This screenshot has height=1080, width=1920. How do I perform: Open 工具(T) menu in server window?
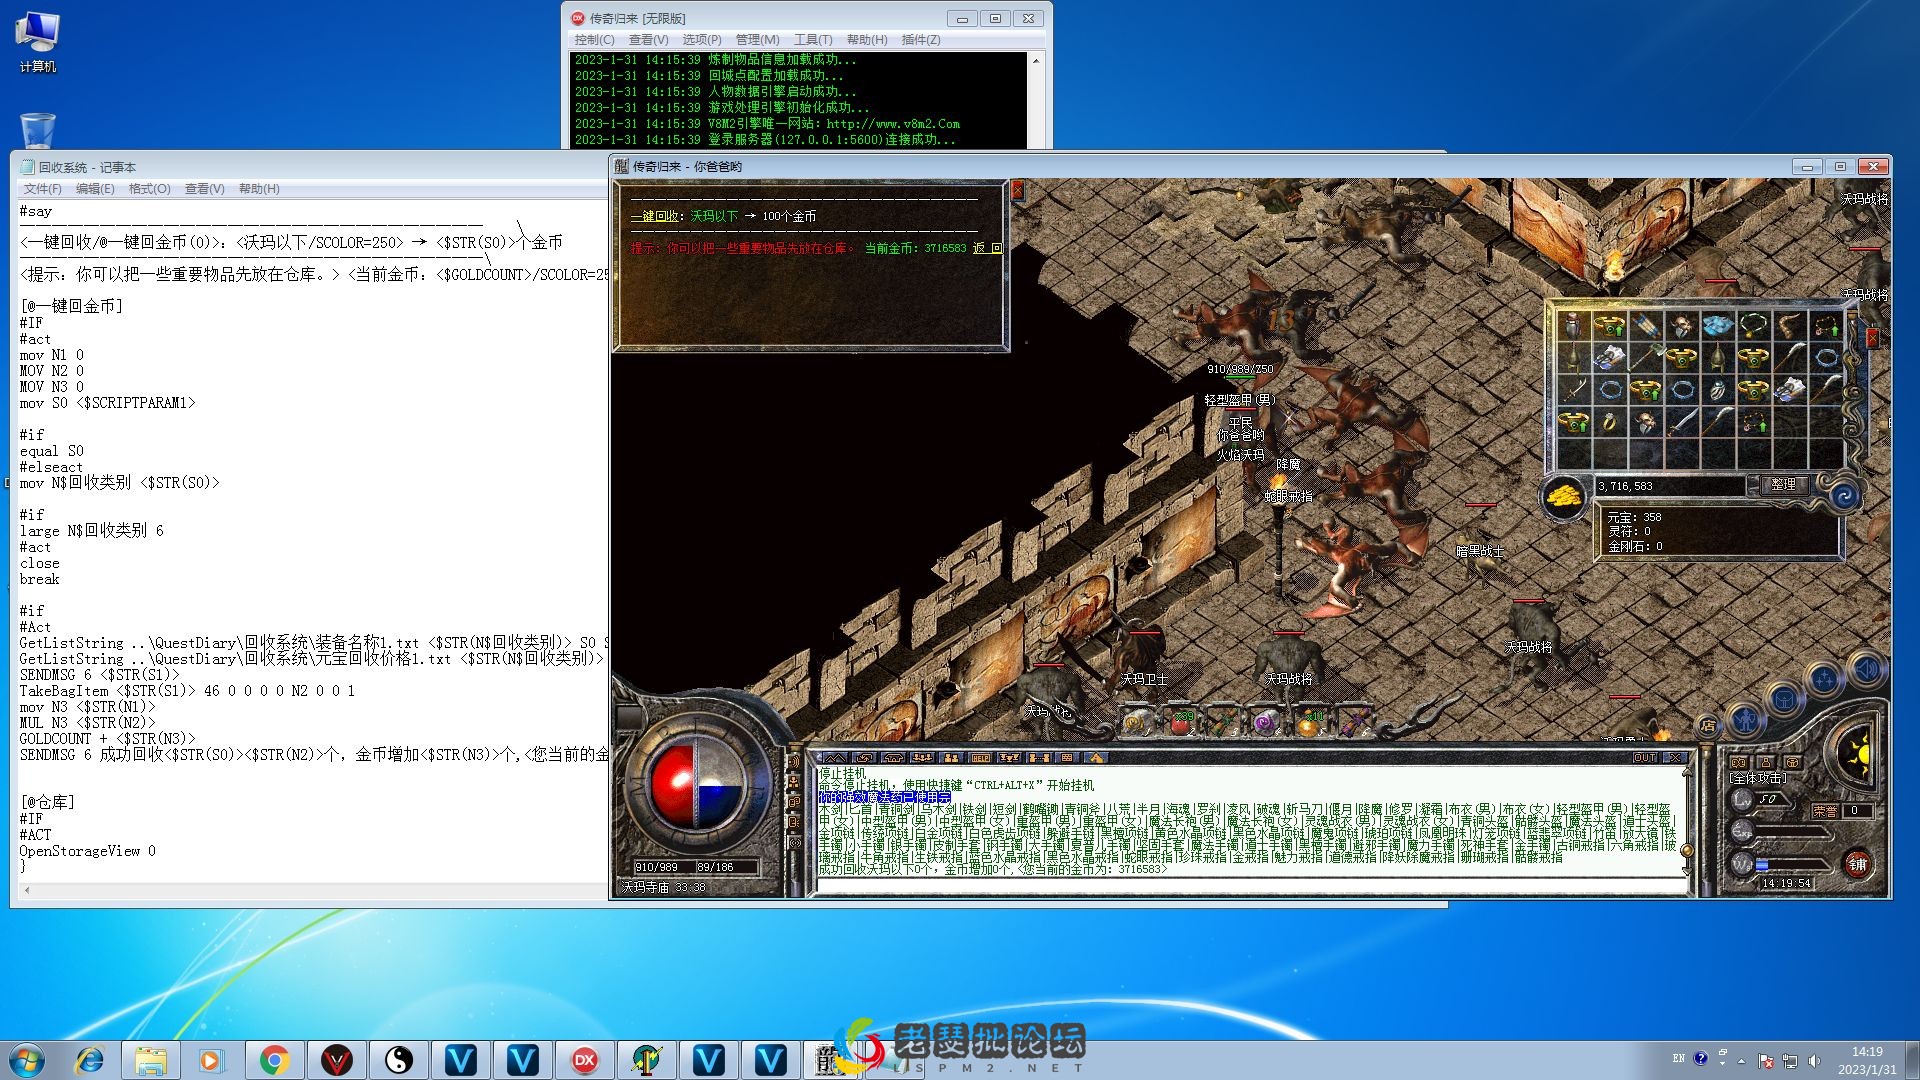[813, 40]
